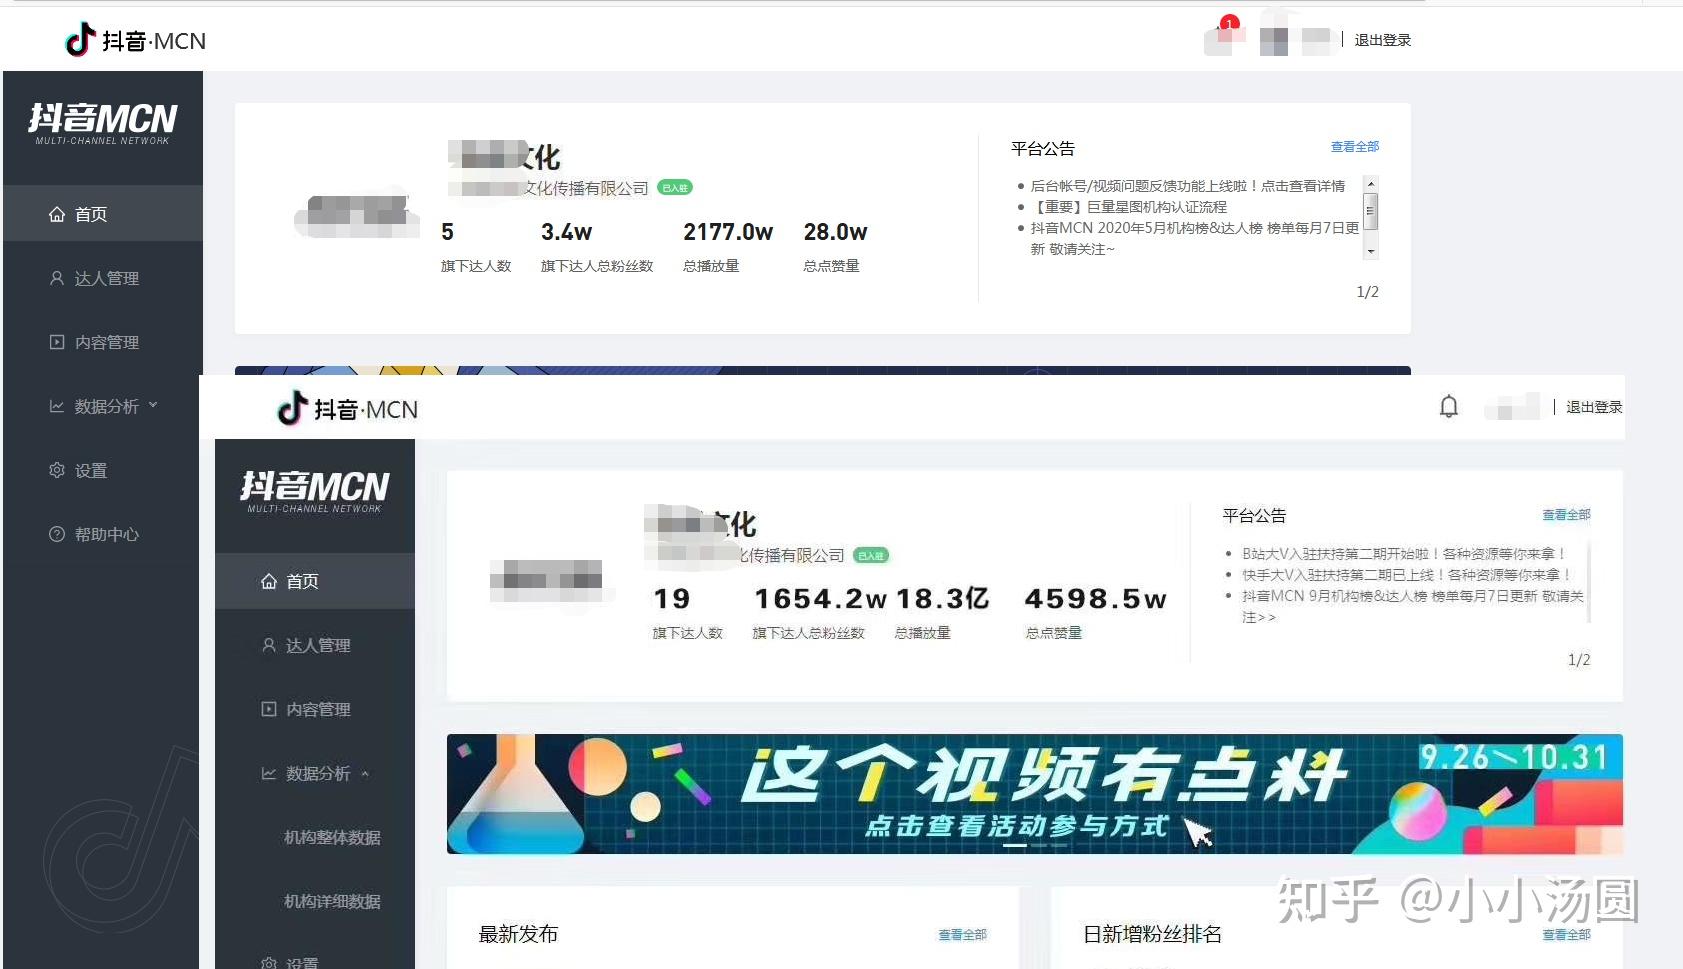Open 机构整体数据 submenu item

pos(332,836)
